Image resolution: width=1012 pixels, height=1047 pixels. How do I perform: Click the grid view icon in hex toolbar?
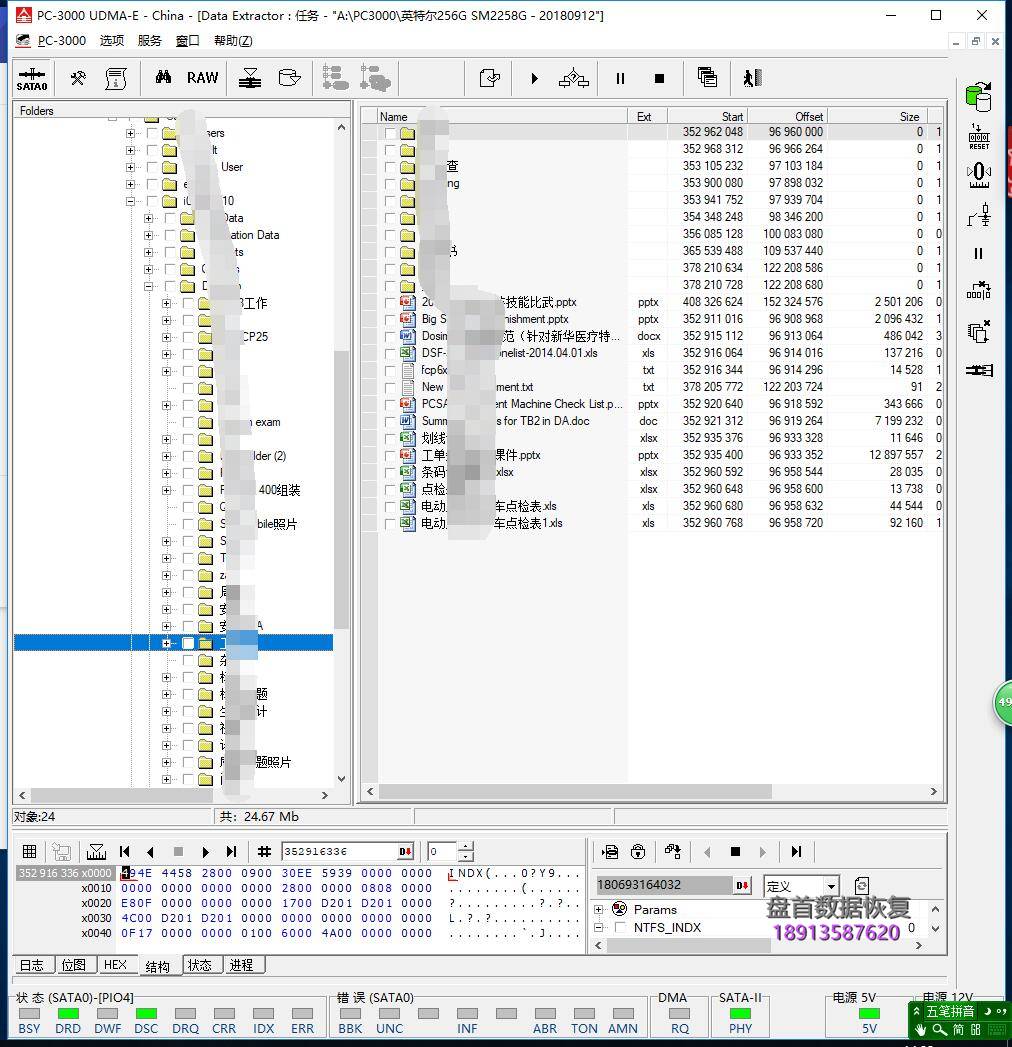coord(30,851)
